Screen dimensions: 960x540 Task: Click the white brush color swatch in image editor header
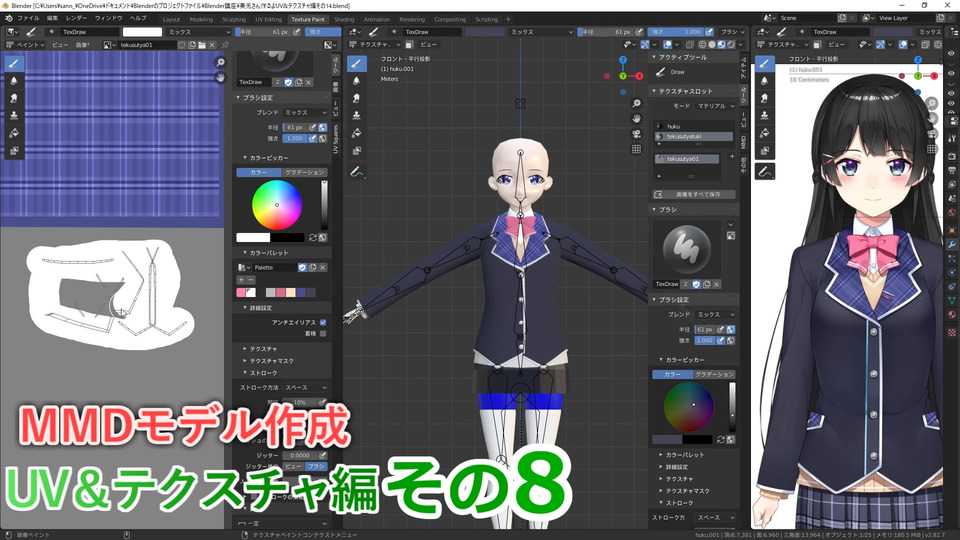tap(142, 32)
